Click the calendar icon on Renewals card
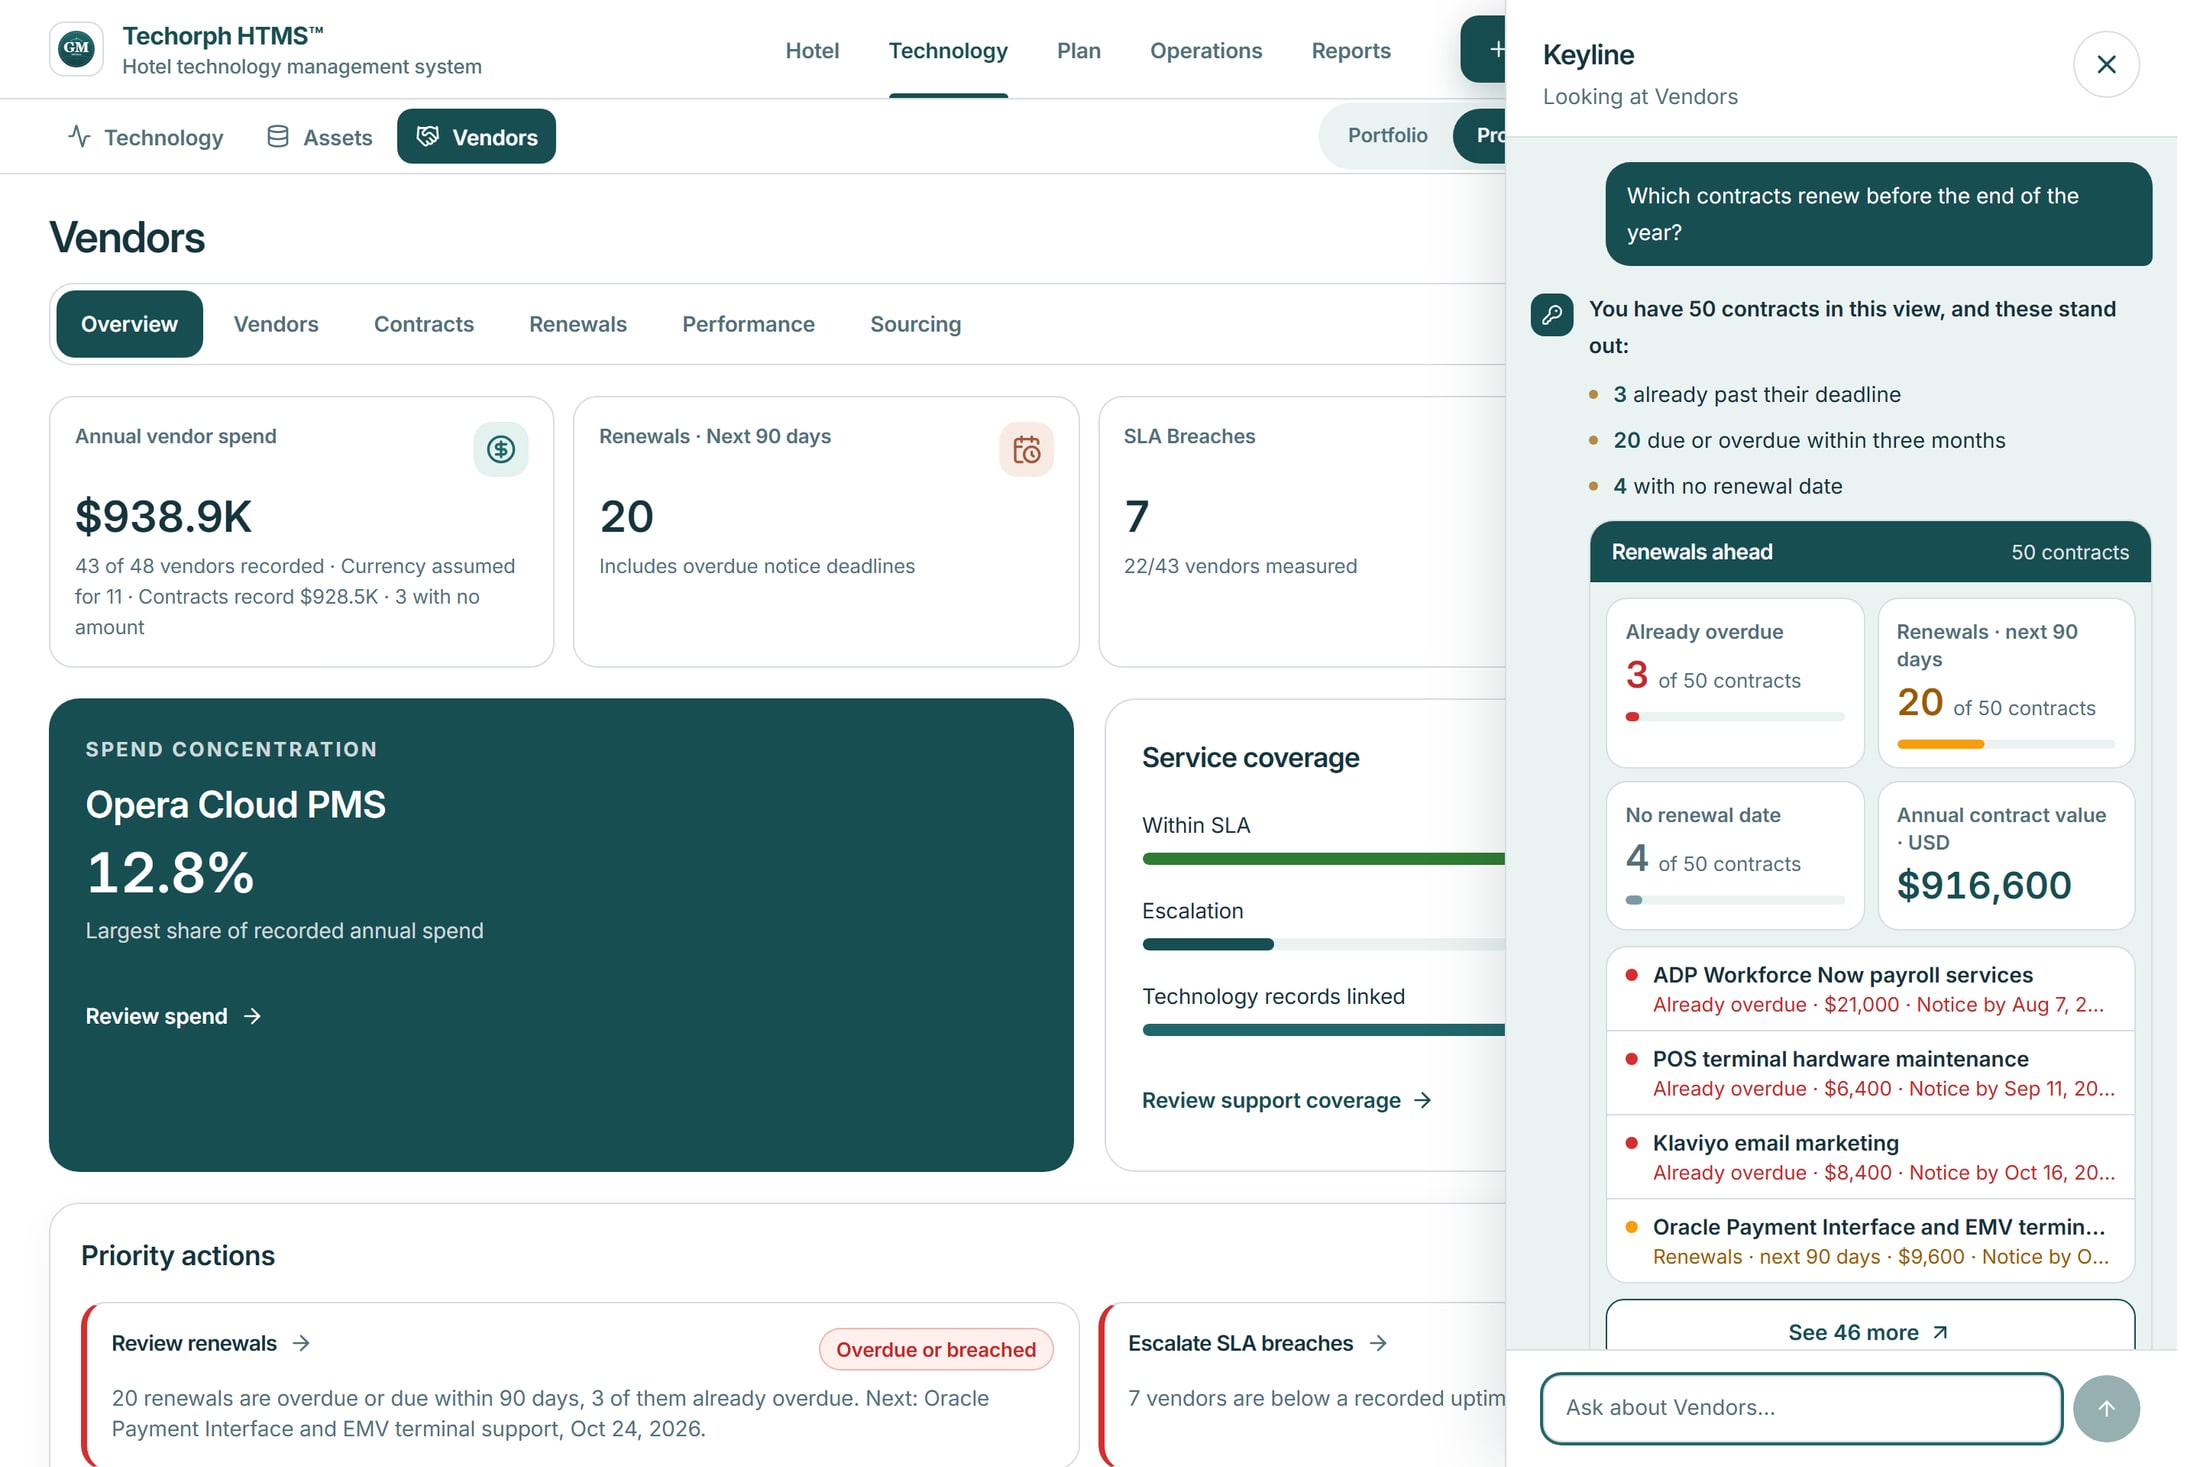This screenshot has height=1467, width=2200. (x=1026, y=449)
